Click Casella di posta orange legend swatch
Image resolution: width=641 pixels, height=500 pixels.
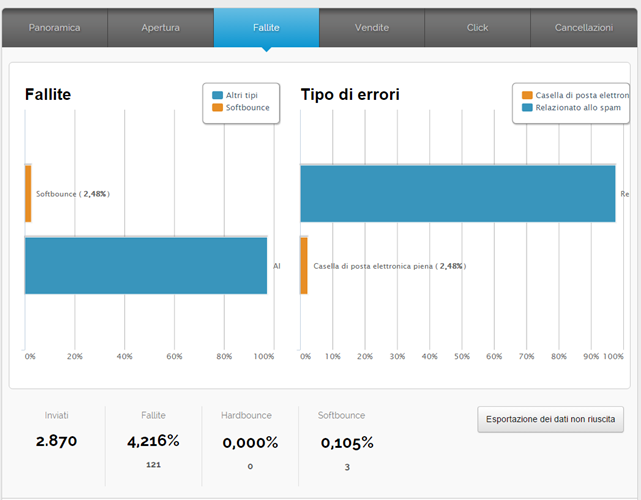click(x=527, y=95)
